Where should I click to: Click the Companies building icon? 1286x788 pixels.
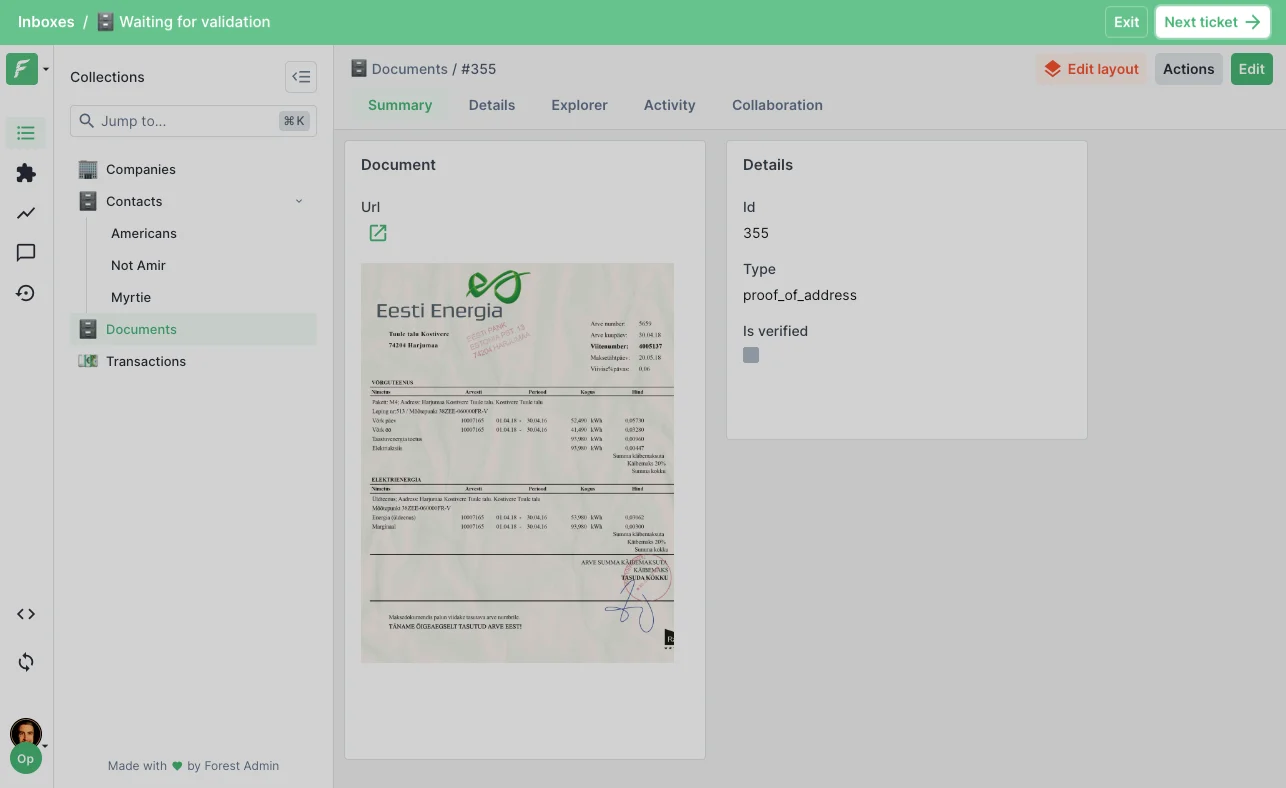(88, 169)
